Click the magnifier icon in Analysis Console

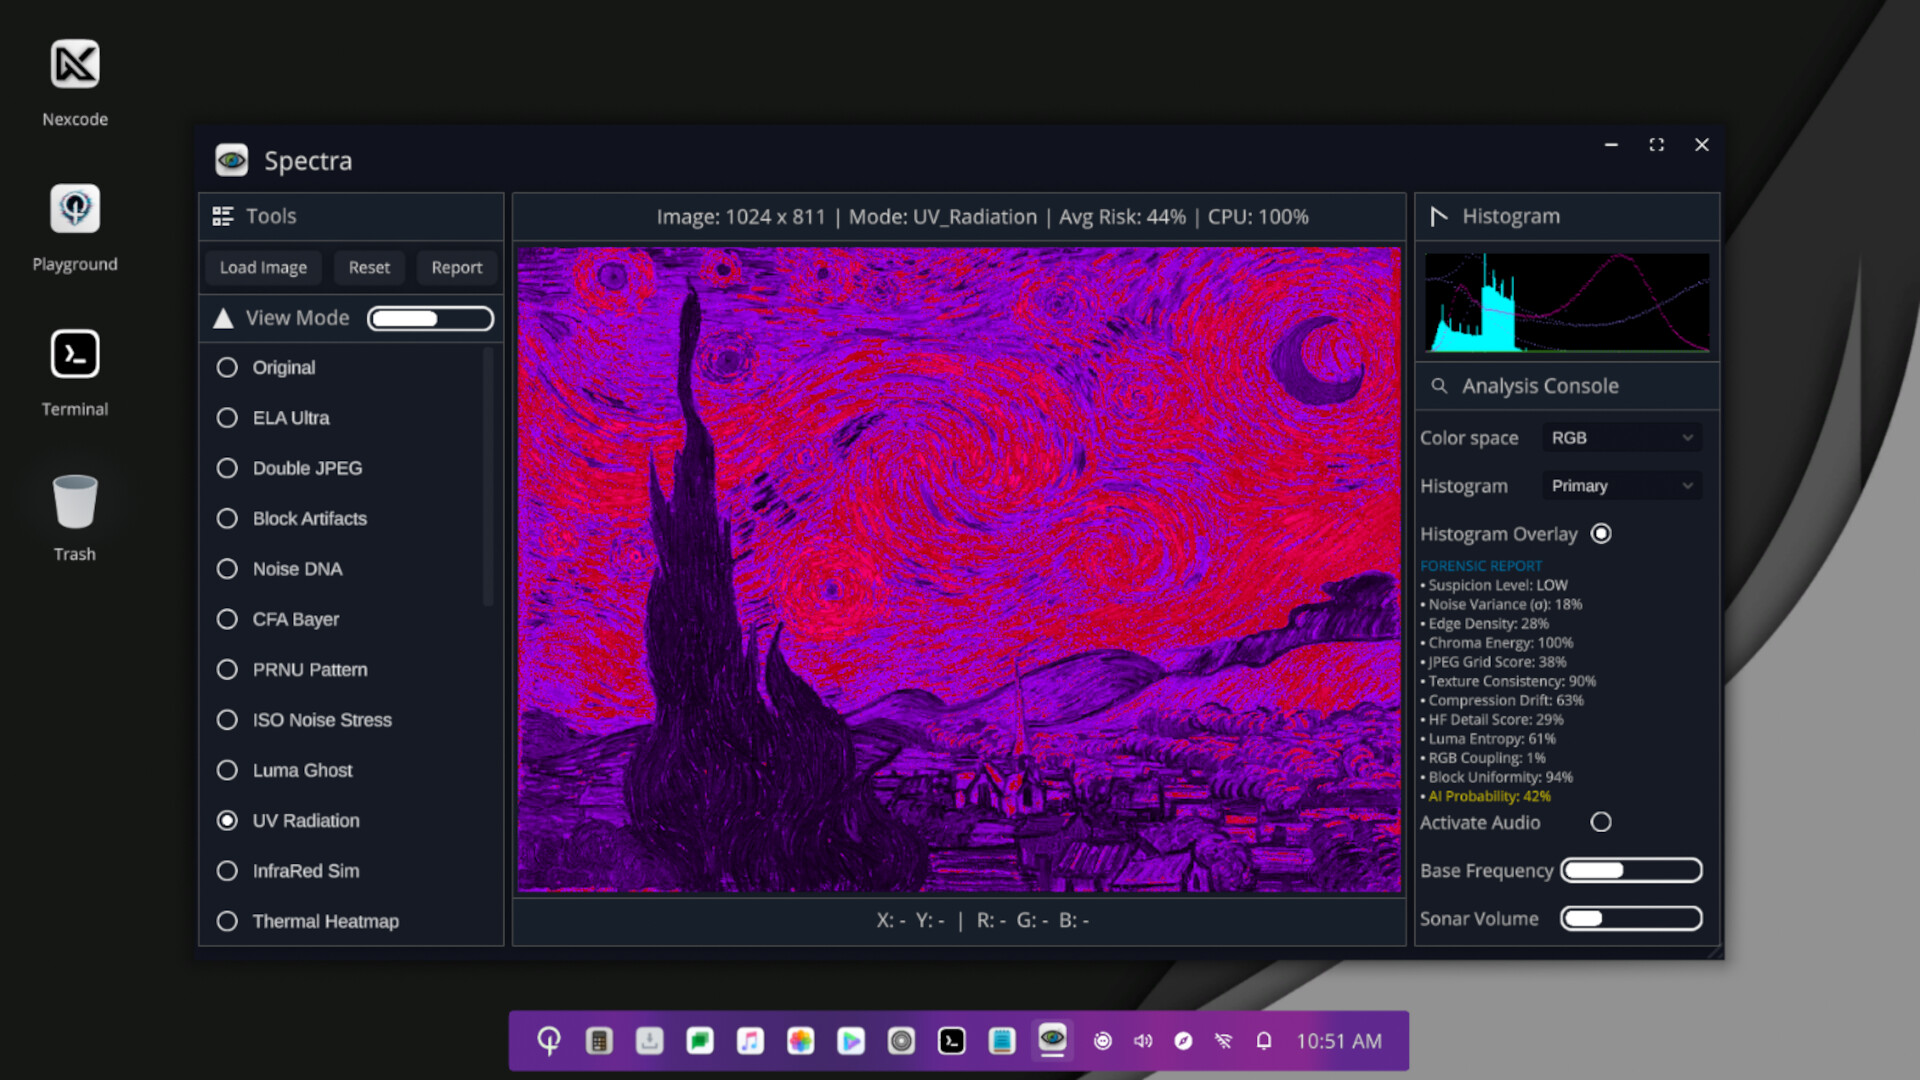pos(1440,385)
